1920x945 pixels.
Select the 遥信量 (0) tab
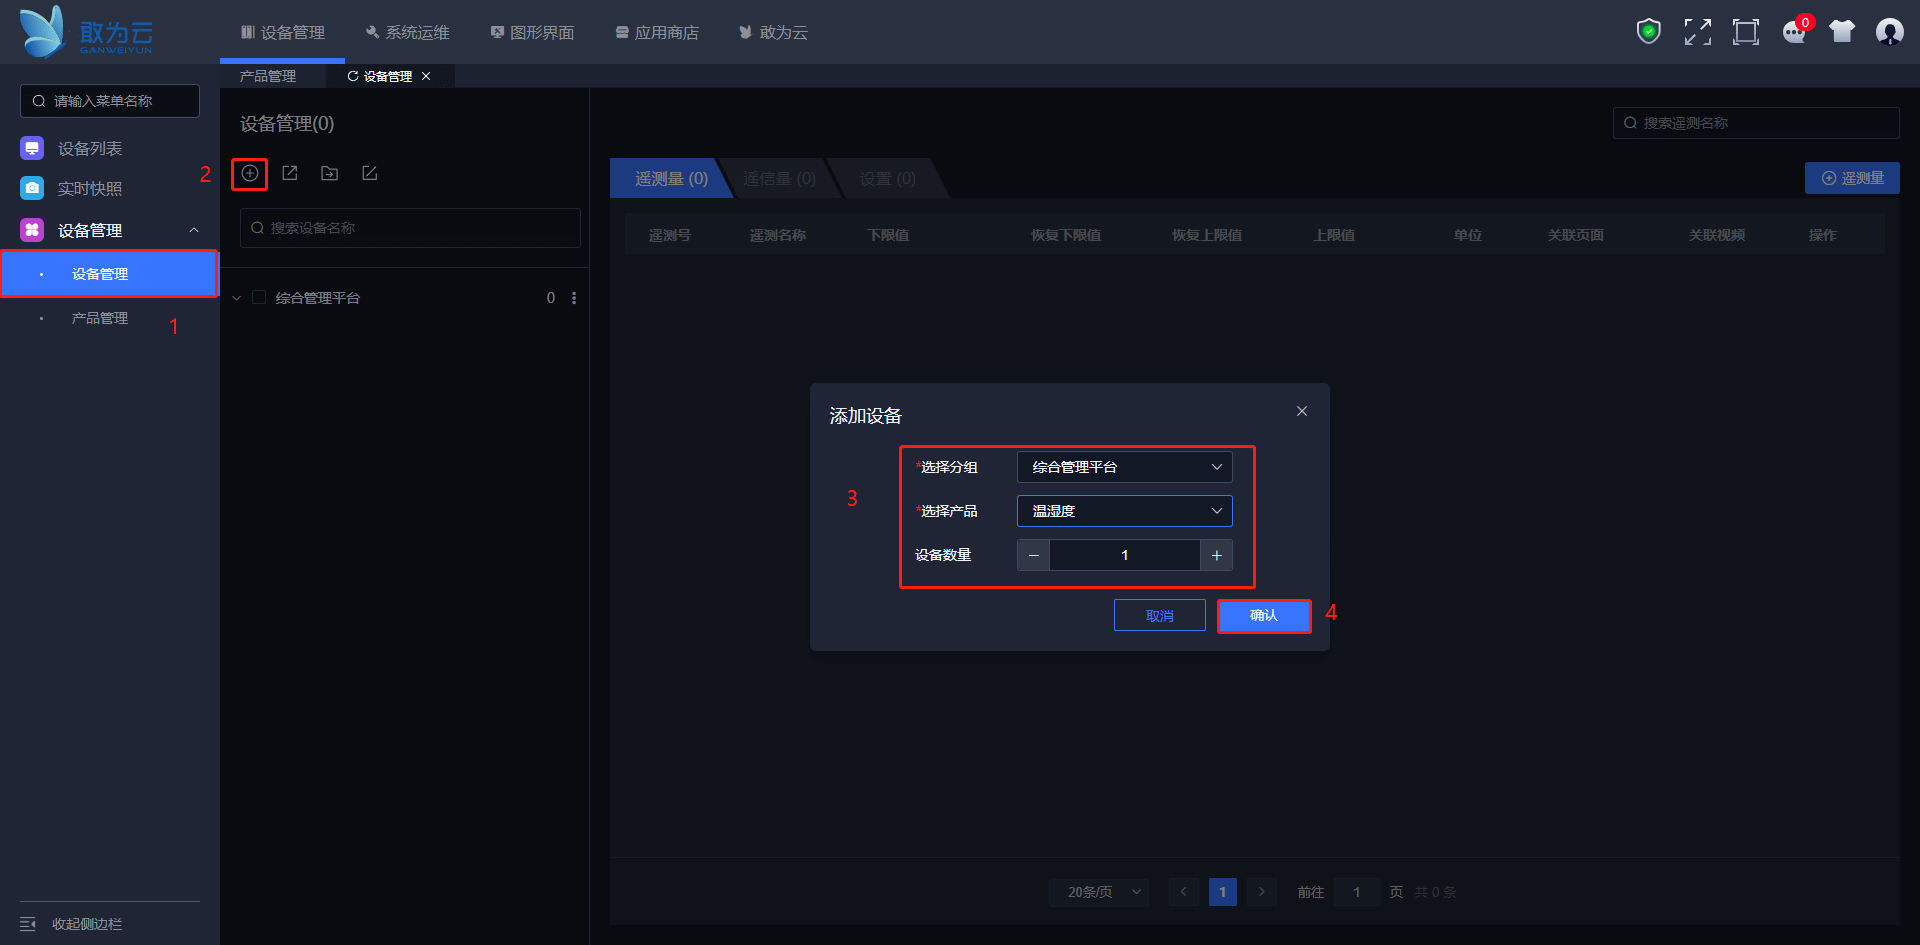point(780,178)
